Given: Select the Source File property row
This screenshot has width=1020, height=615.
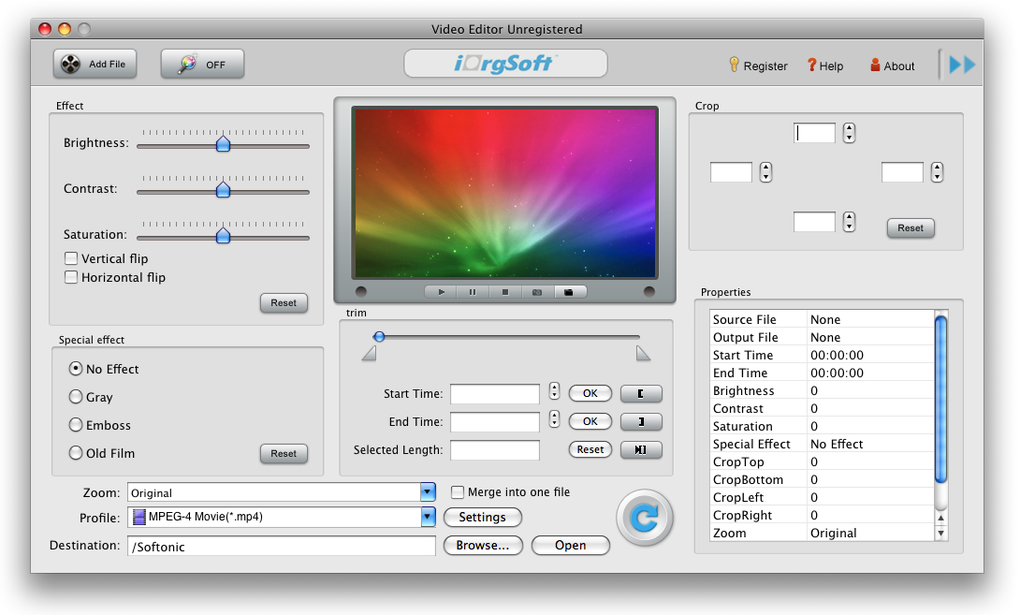Looking at the screenshot, I should (822, 320).
